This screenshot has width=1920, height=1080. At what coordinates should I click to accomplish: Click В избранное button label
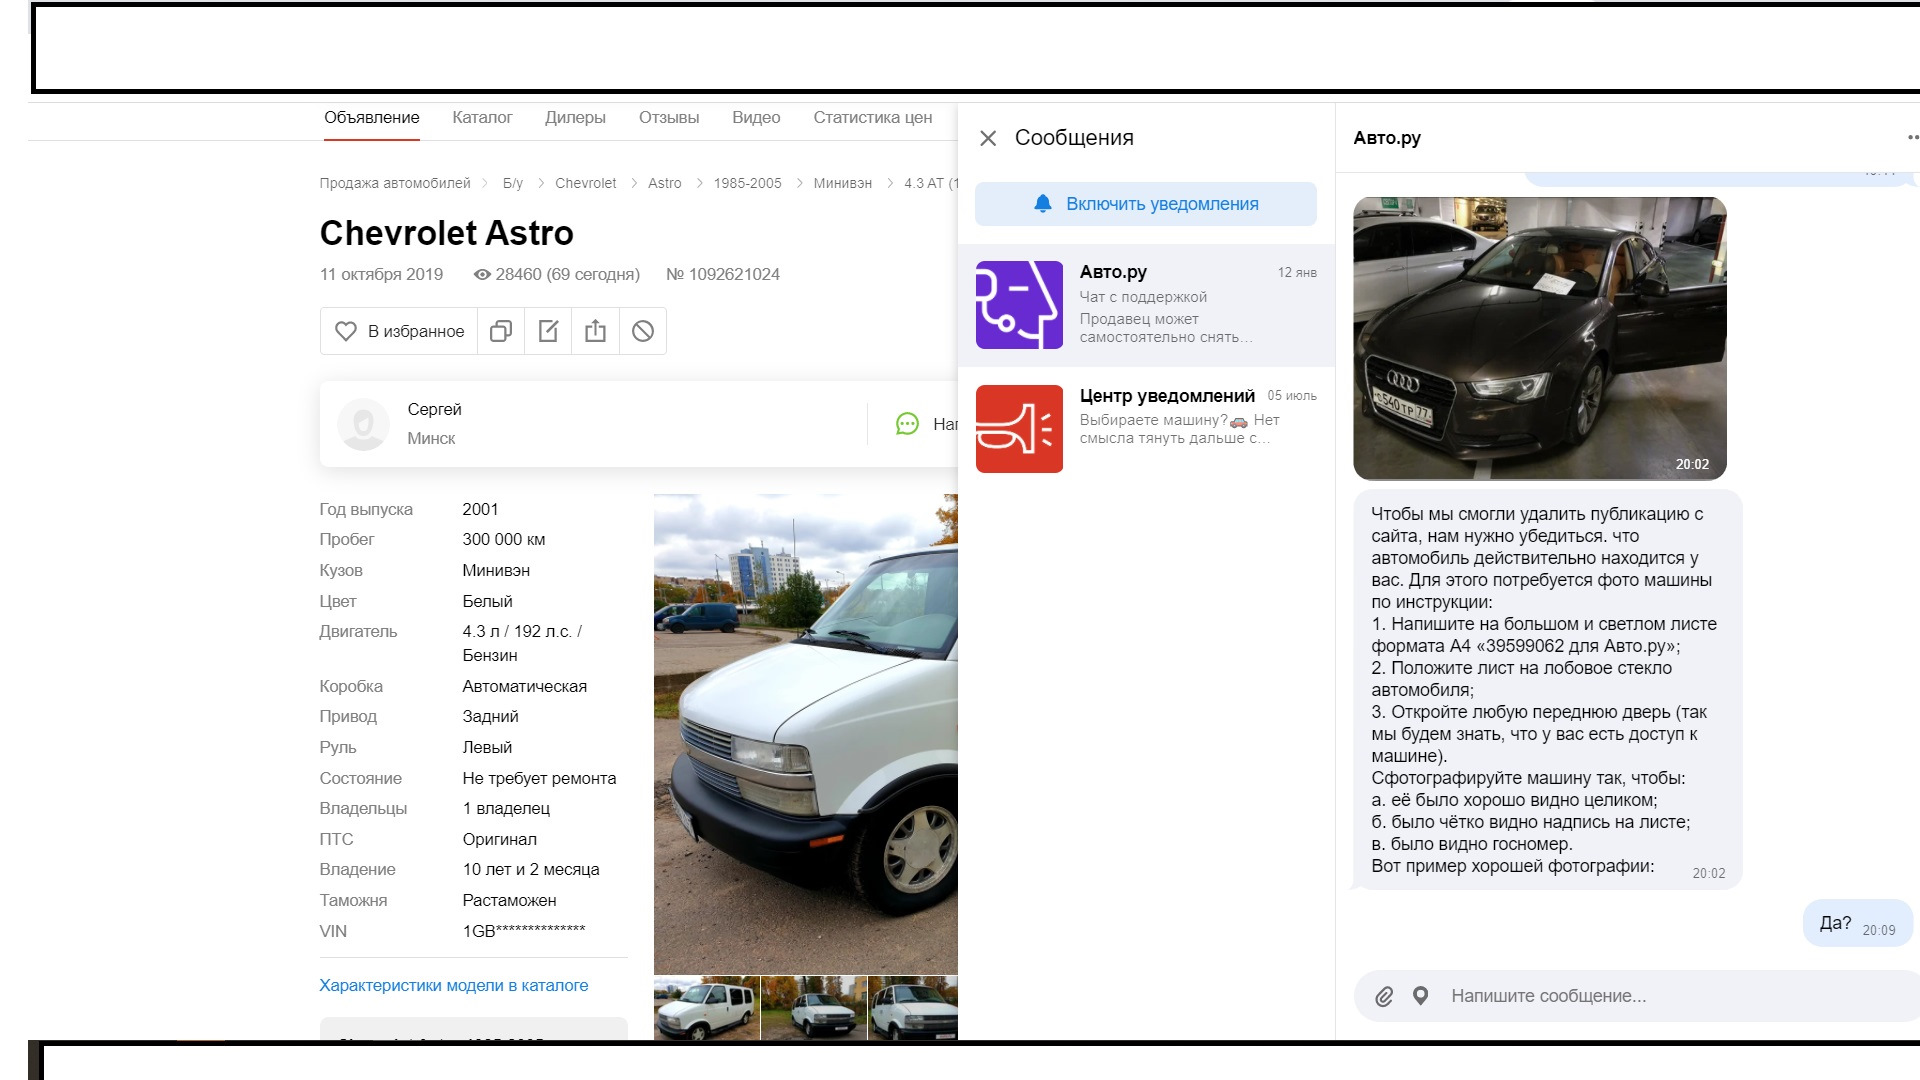pos(416,331)
